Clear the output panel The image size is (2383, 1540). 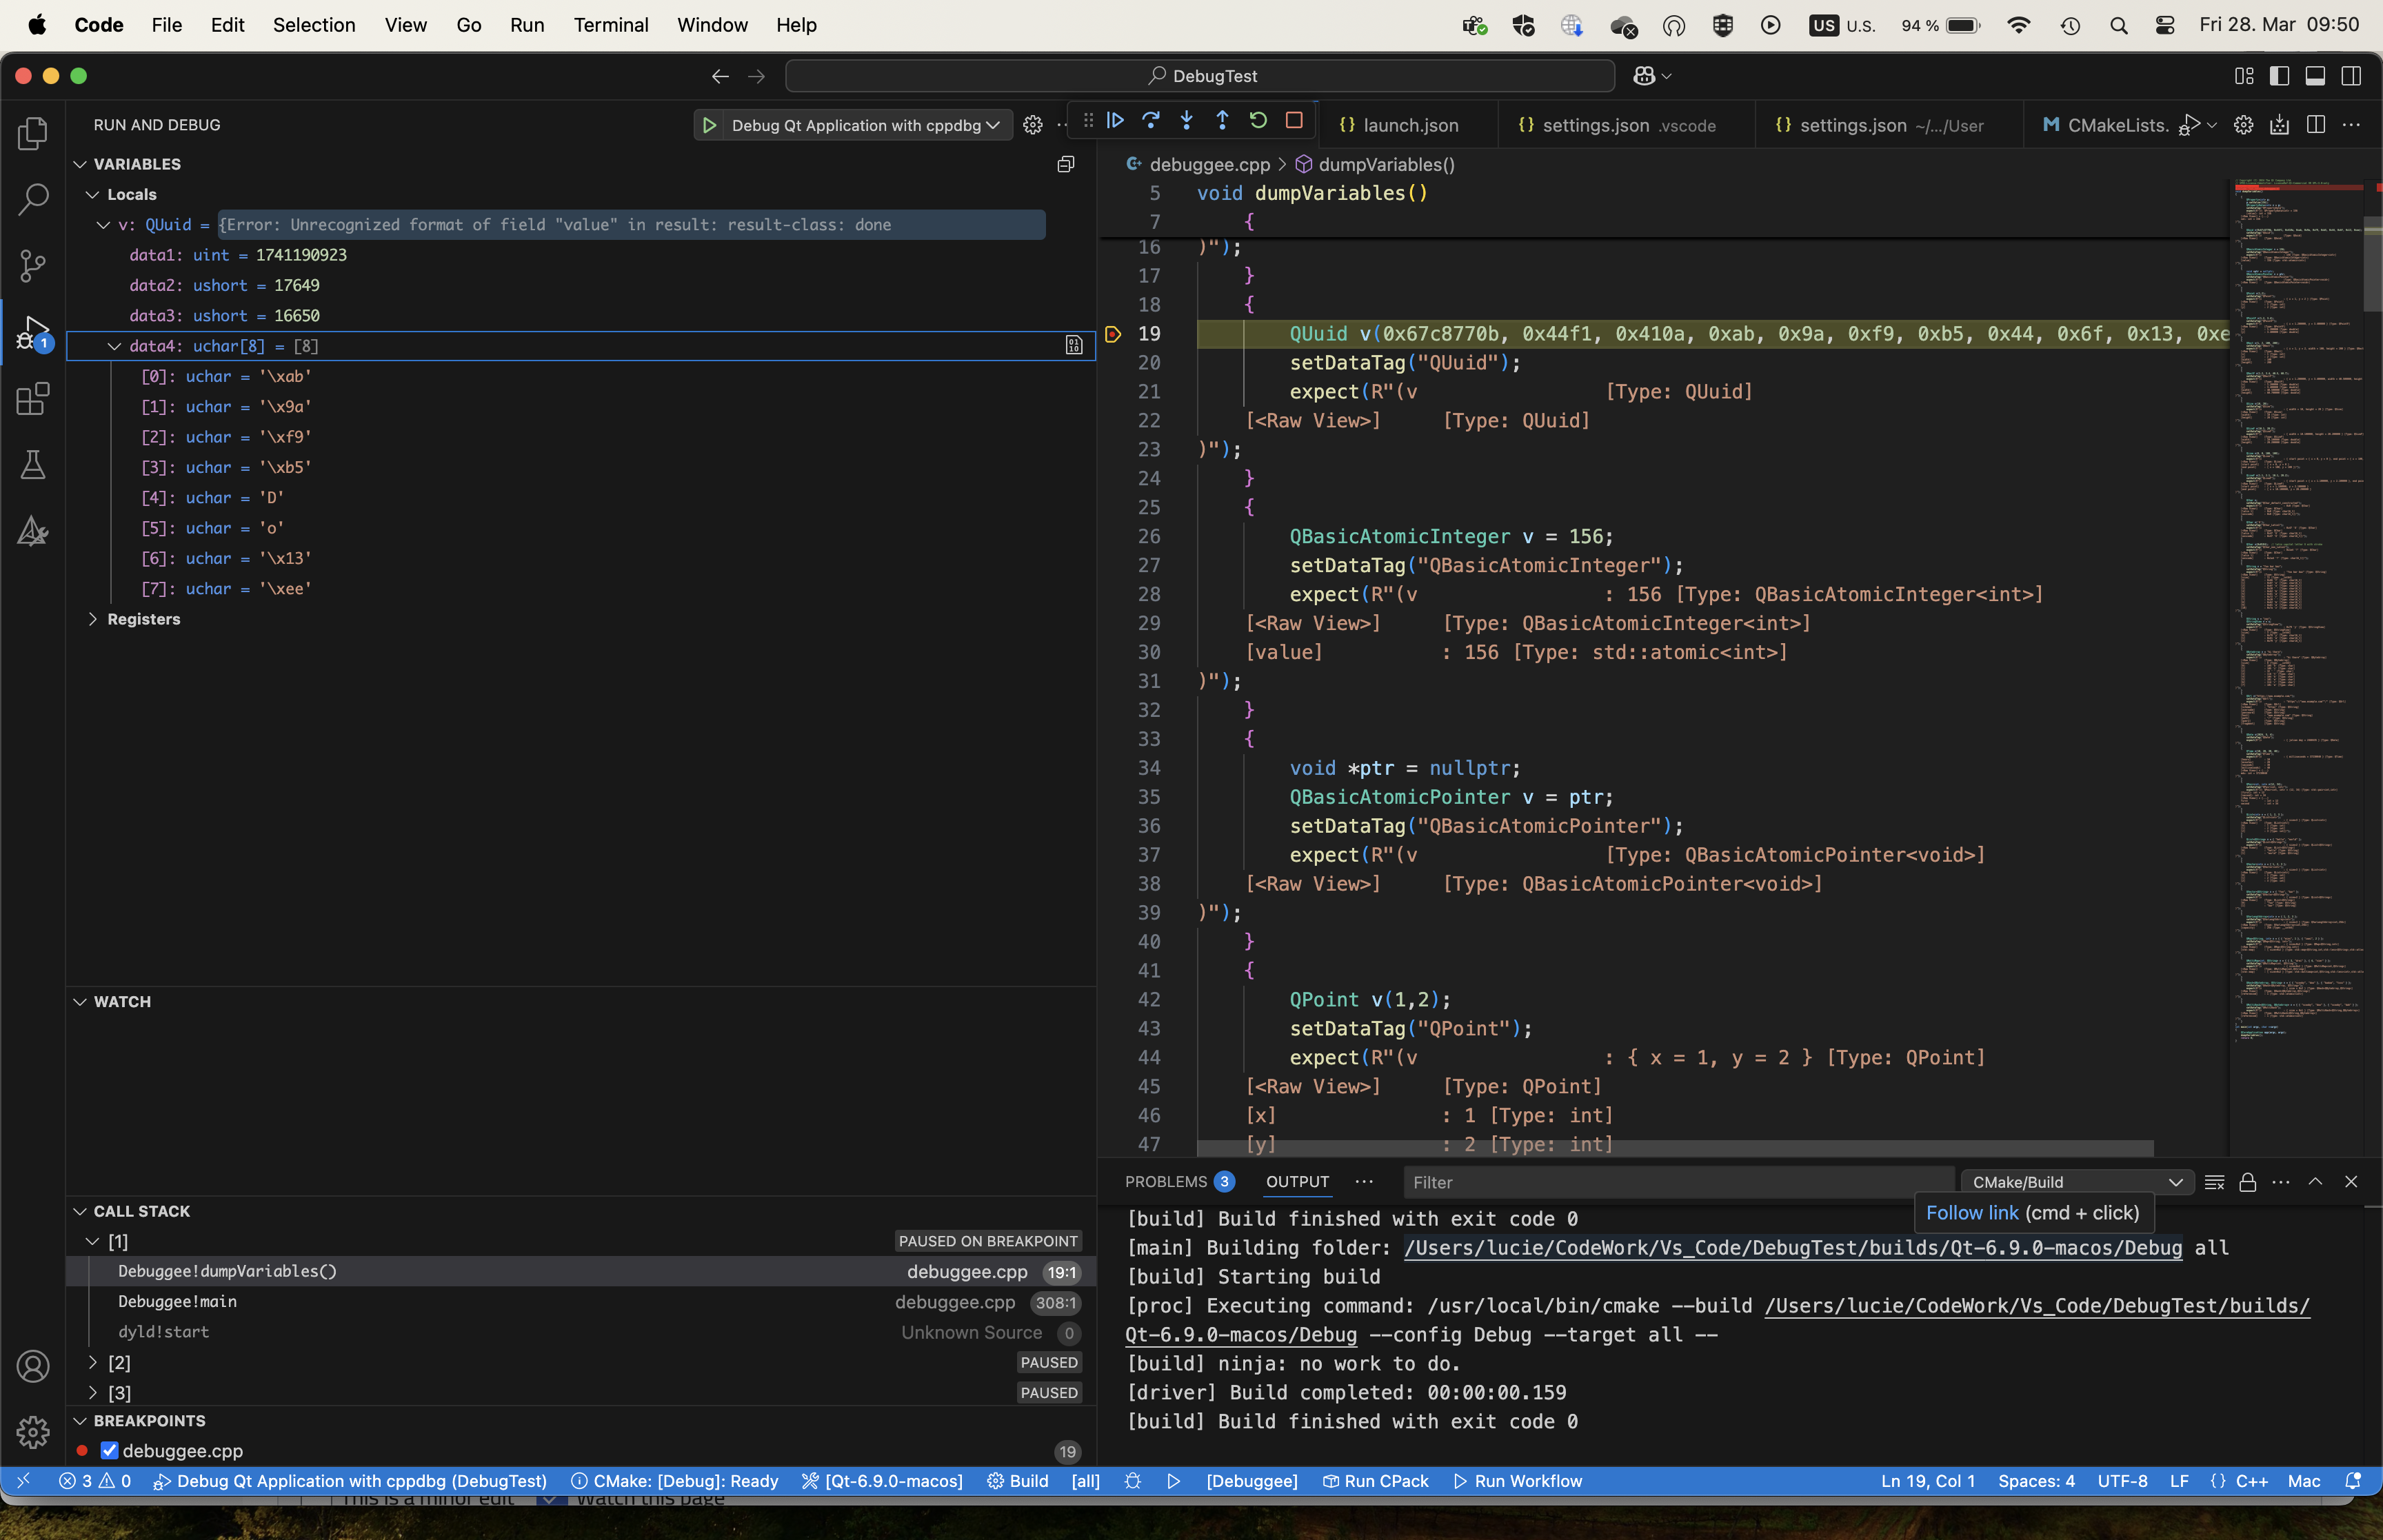(2214, 1182)
